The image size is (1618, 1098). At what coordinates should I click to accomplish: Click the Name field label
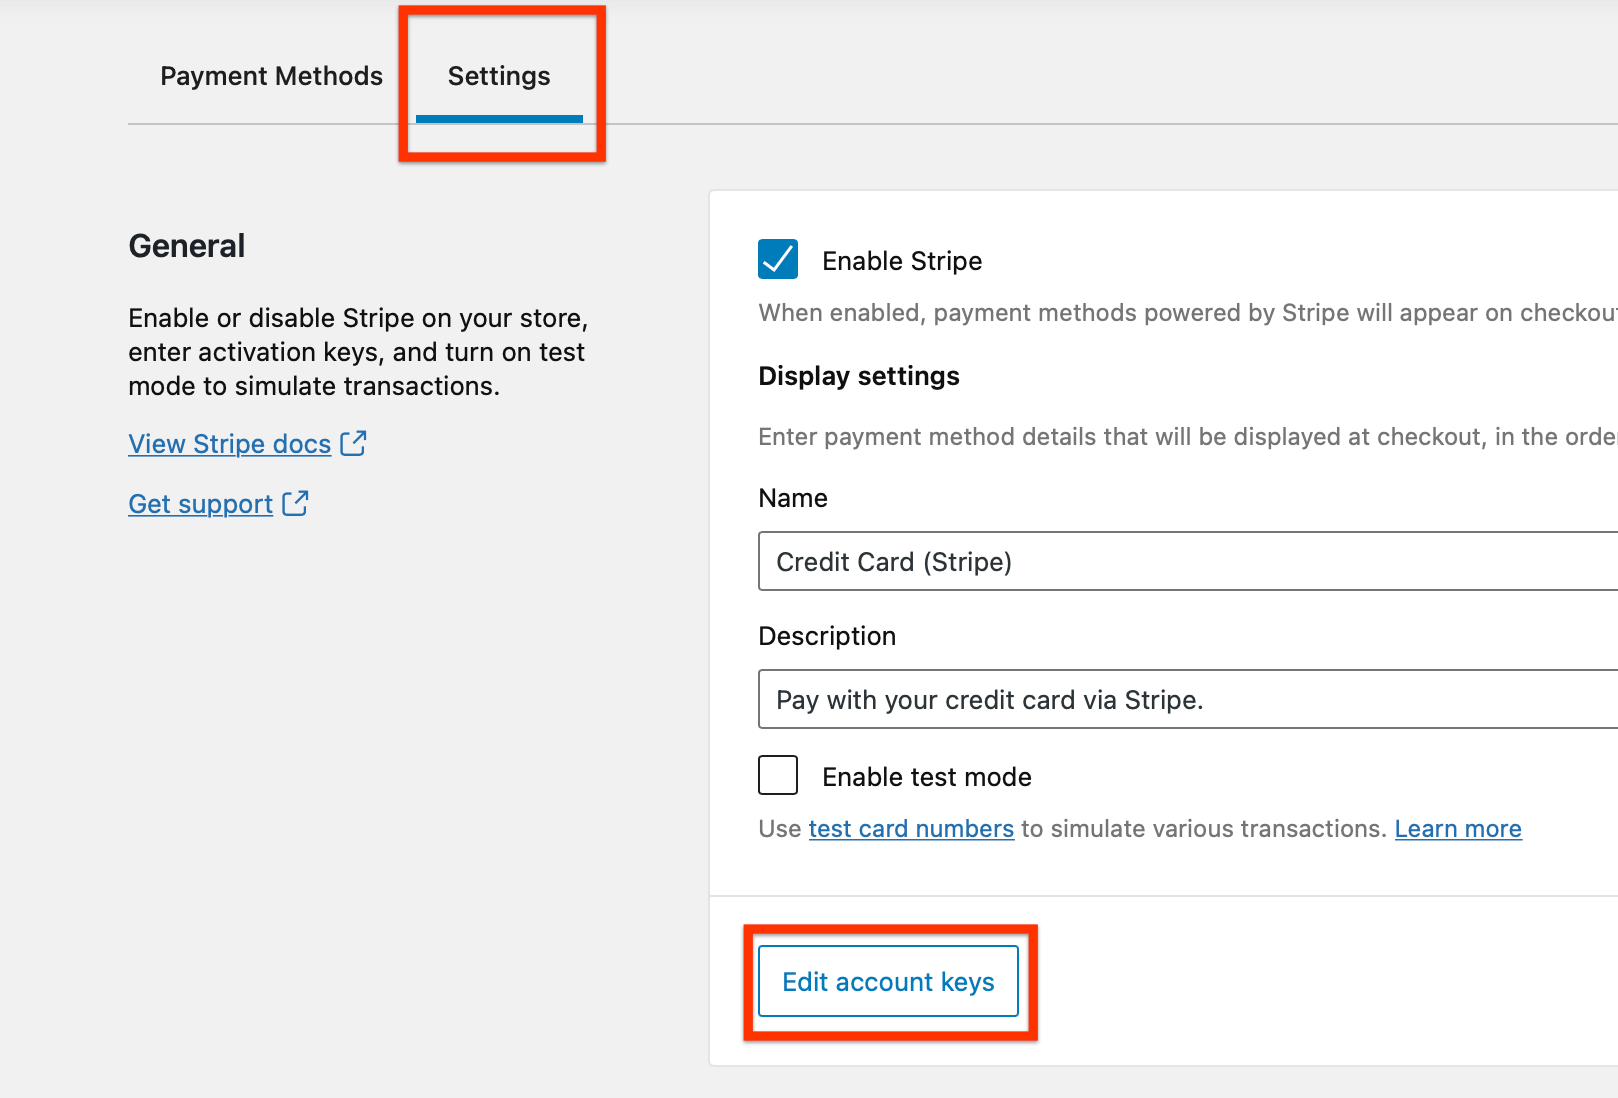[x=793, y=498]
